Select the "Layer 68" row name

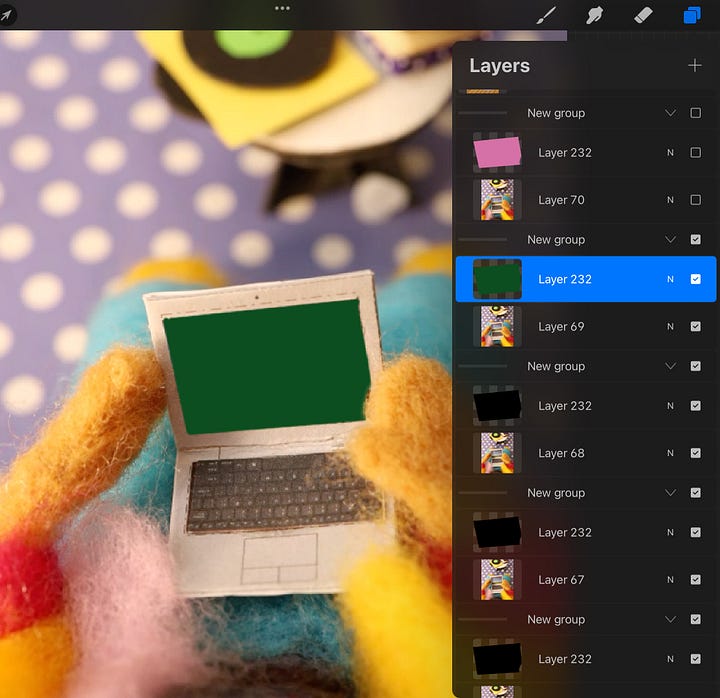561,454
